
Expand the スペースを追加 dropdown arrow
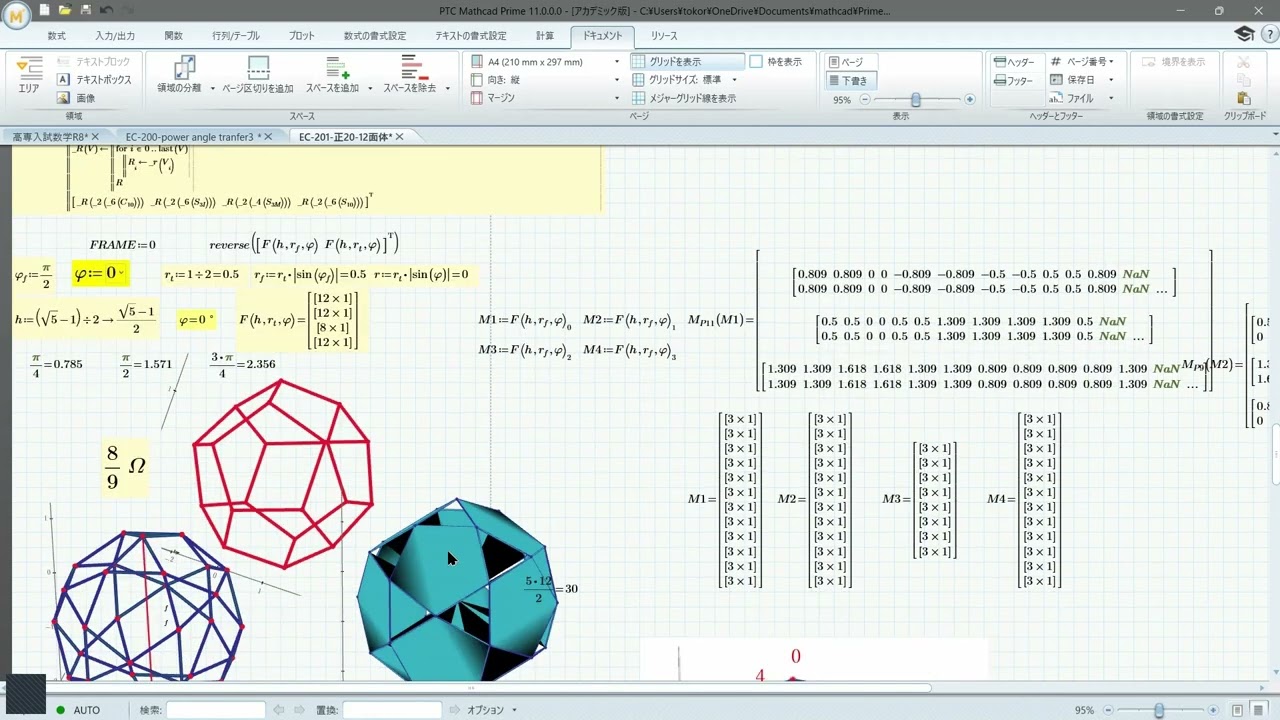click(x=370, y=88)
